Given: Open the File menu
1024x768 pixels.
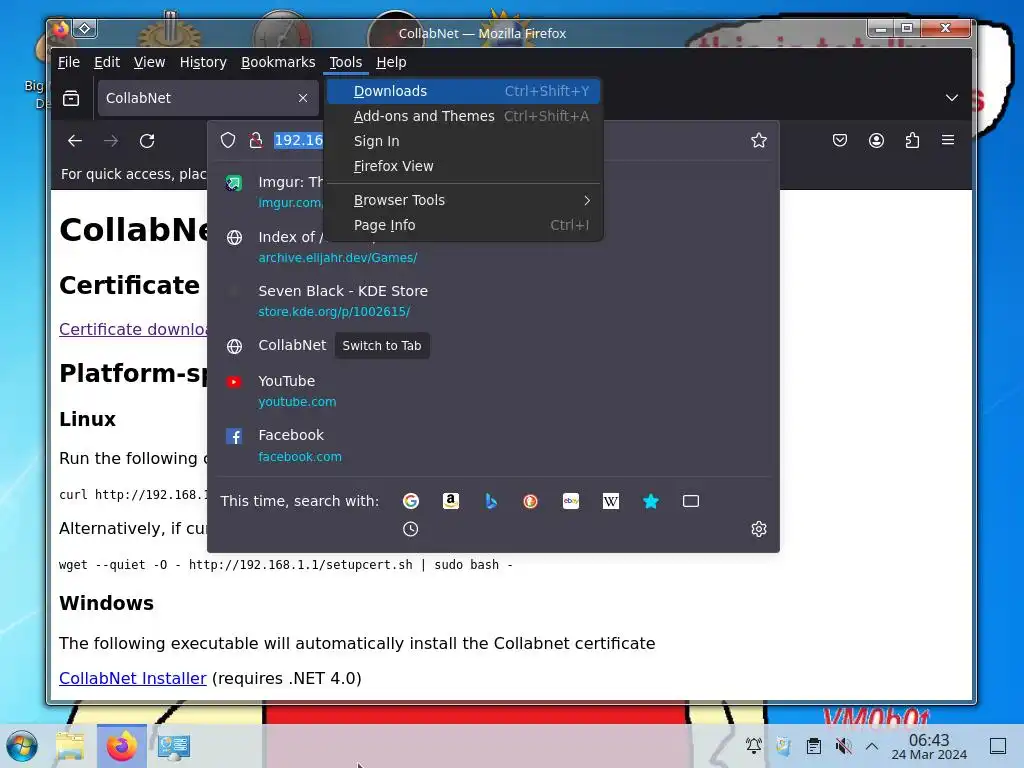Looking at the screenshot, I should (x=69, y=62).
